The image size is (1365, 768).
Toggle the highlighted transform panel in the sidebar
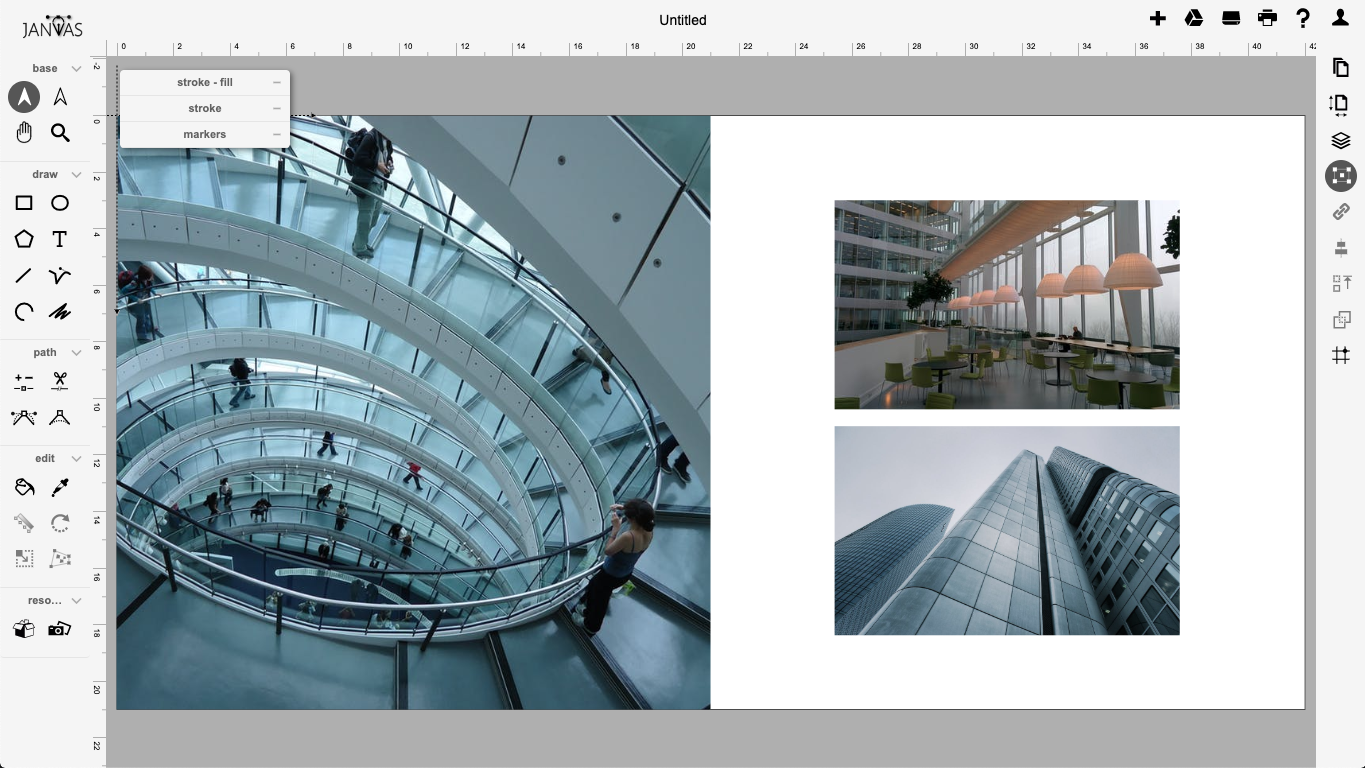(1340, 176)
